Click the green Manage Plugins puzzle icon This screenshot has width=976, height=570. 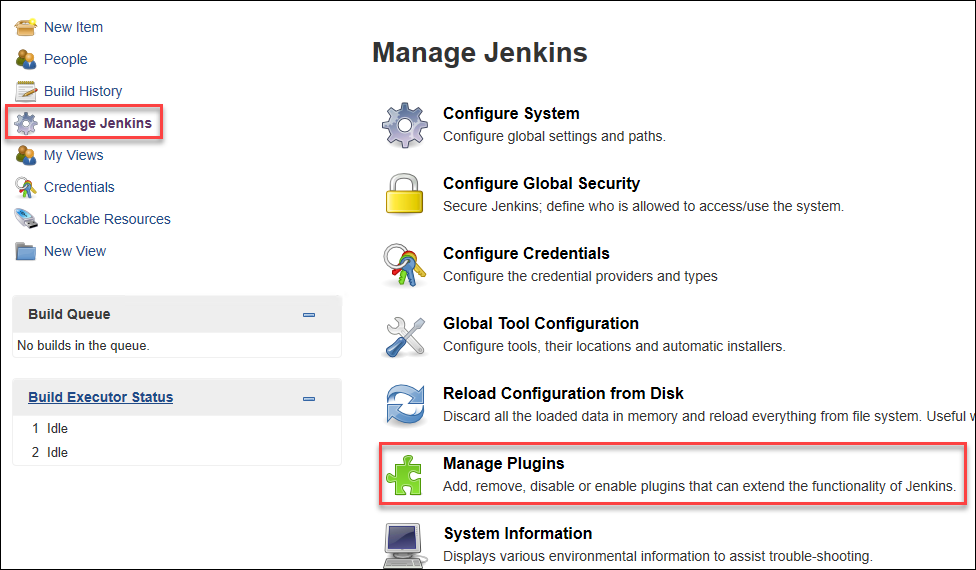(405, 475)
